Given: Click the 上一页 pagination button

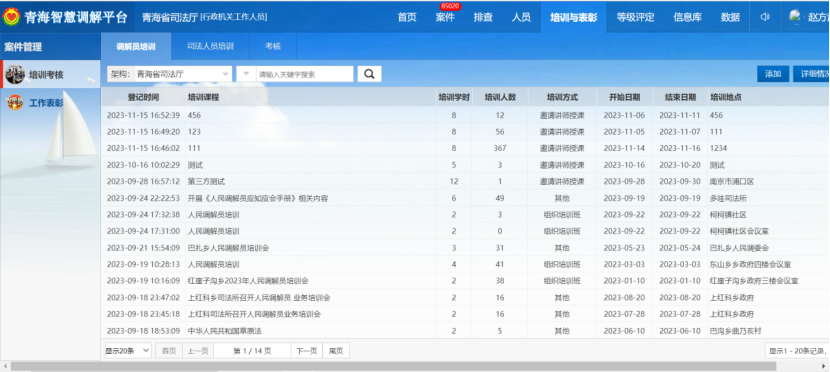Looking at the screenshot, I should pos(198,350).
